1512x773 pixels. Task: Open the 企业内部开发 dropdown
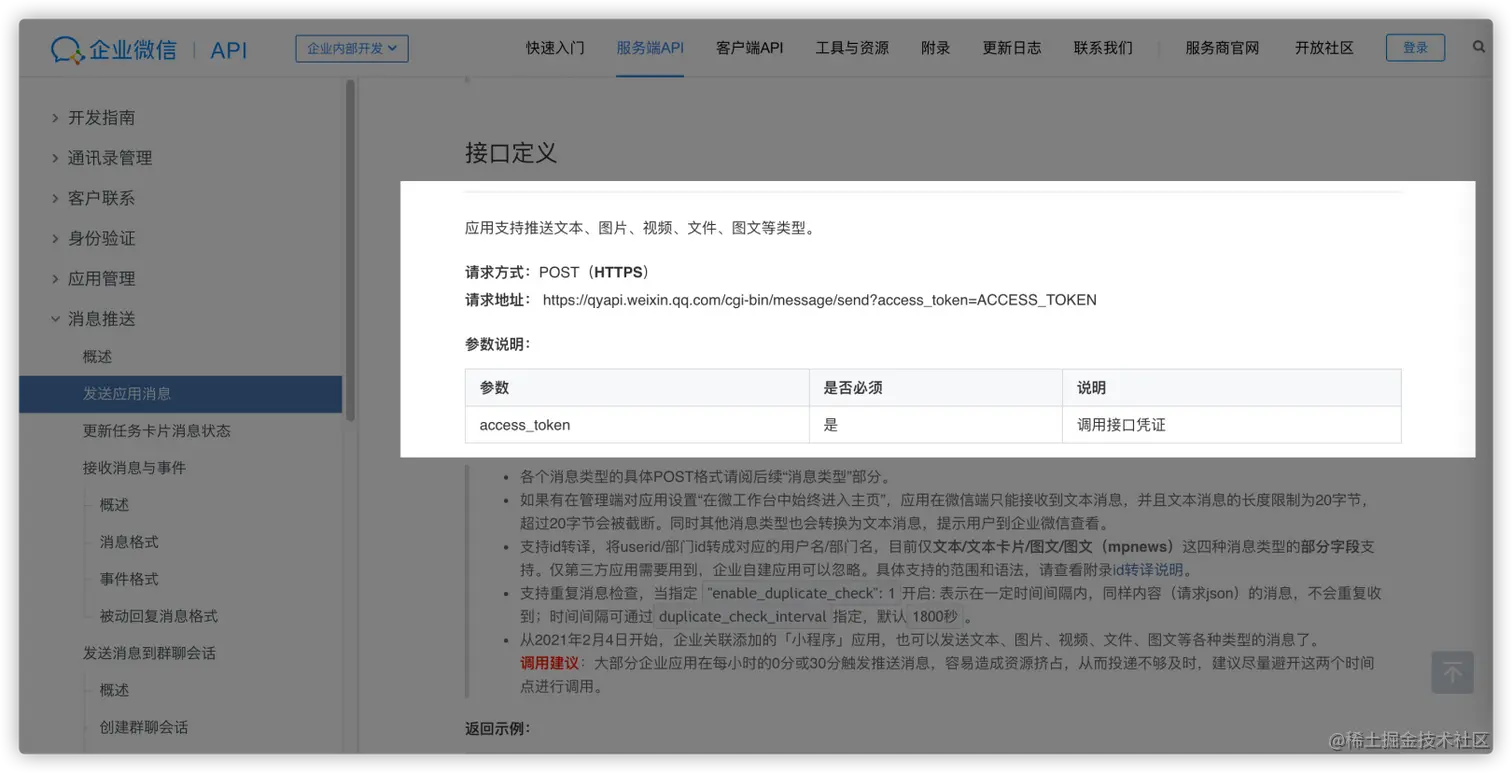coord(348,47)
